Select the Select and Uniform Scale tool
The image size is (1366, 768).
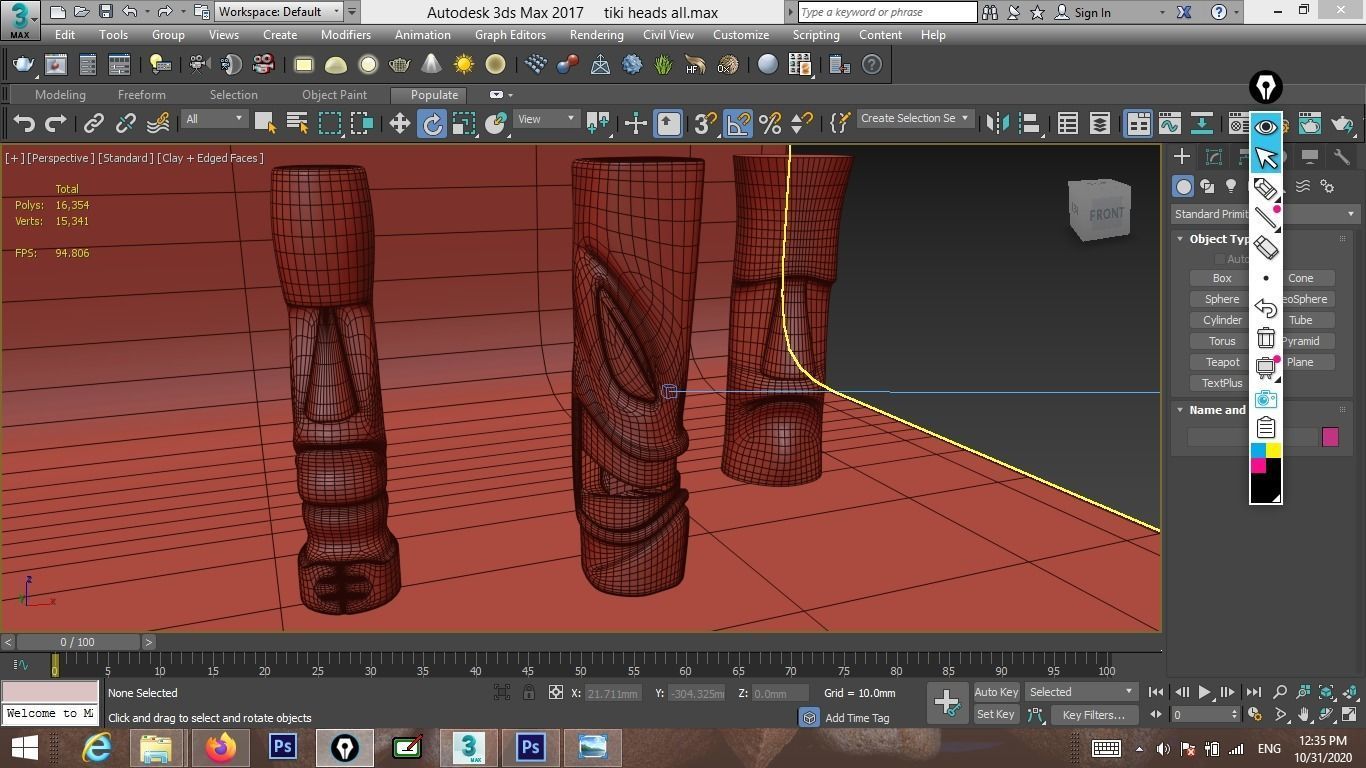(x=464, y=123)
